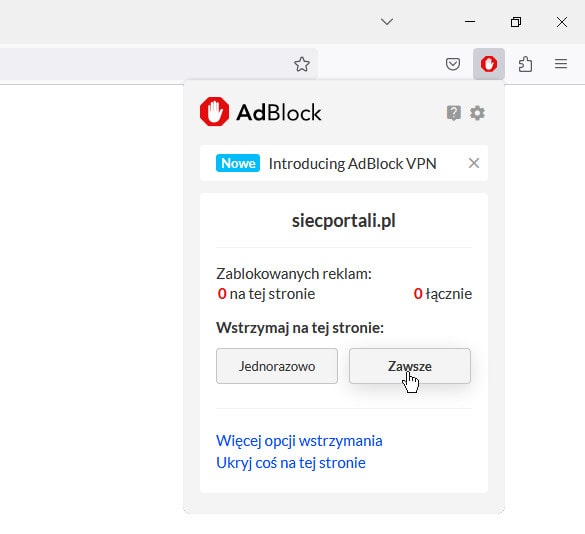The image size is (585, 534).
Task: Open the Introducing AdBlock VPN announcement
Action: click(352, 163)
